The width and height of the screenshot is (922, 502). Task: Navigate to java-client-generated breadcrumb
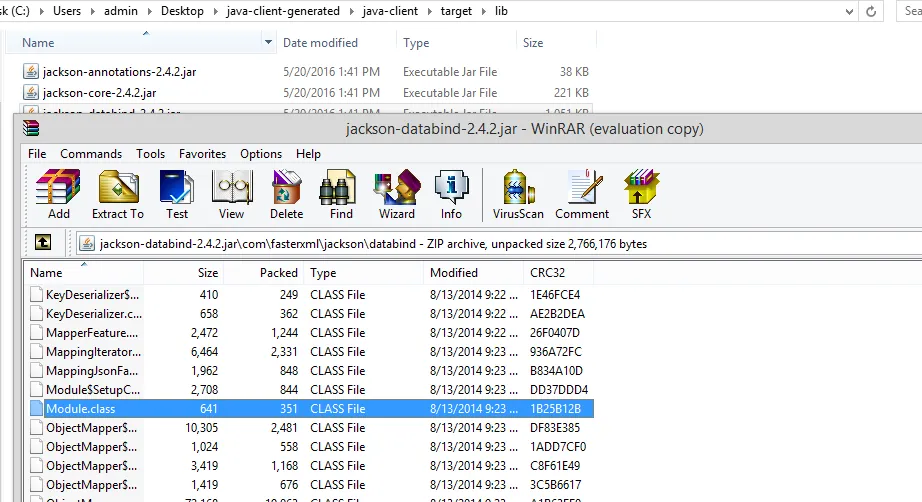point(283,11)
